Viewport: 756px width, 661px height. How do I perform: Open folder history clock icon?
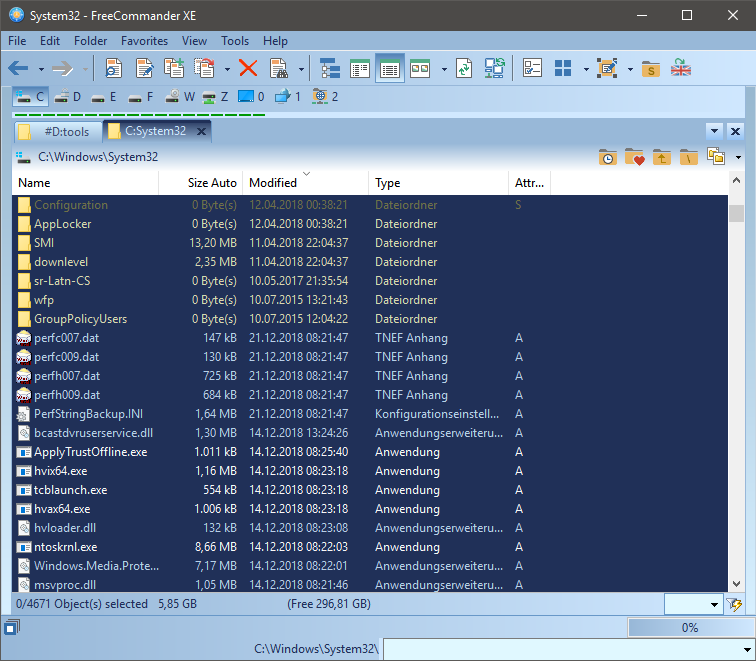(x=608, y=157)
